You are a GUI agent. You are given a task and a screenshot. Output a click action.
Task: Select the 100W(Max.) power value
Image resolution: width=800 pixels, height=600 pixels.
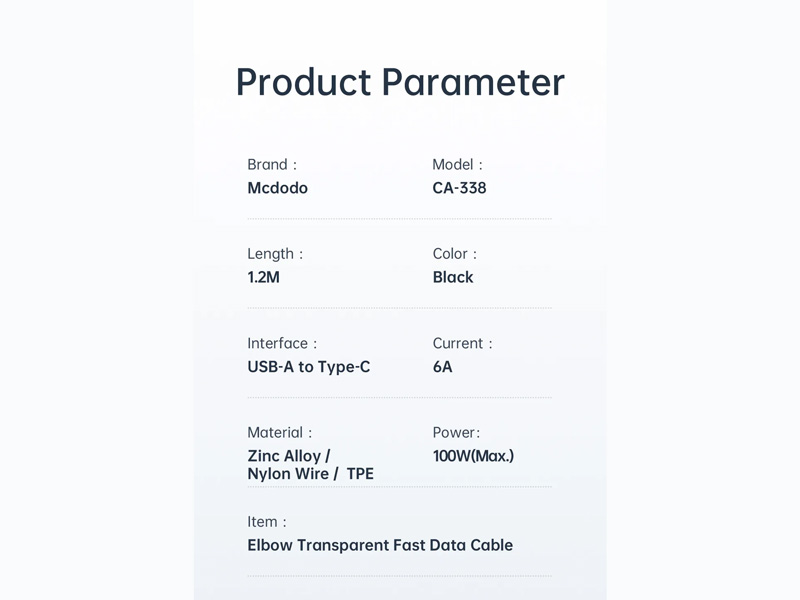click(x=473, y=456)
